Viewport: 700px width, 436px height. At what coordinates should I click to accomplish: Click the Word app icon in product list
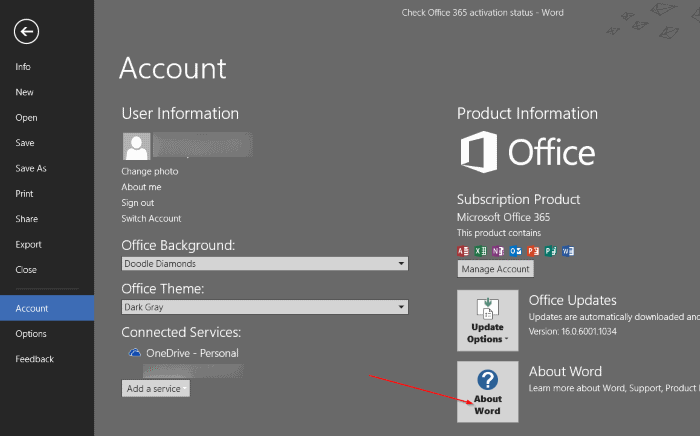567,251
